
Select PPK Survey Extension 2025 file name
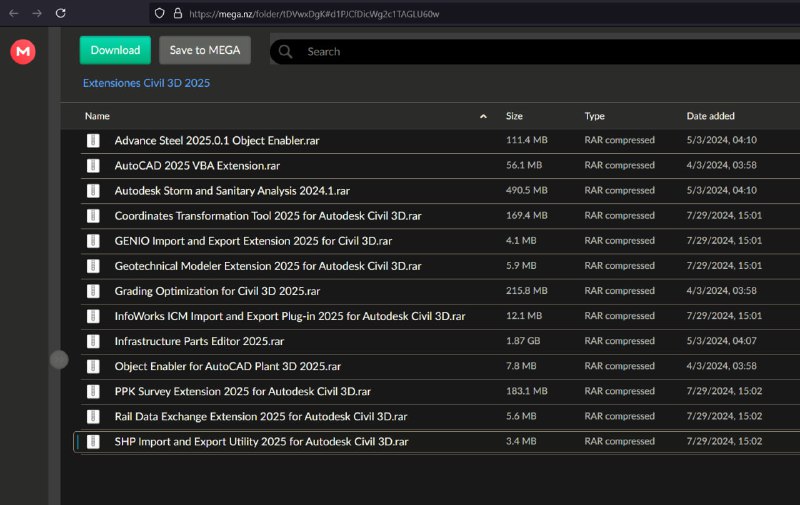coord(242,391)
